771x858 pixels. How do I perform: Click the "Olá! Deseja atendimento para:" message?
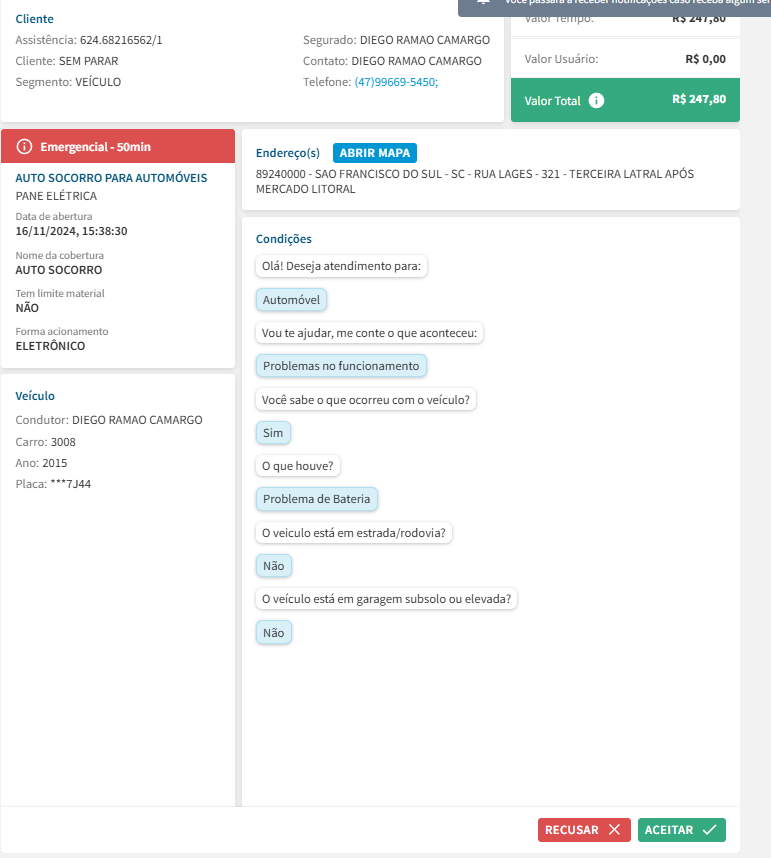click(x=343, y=266)
